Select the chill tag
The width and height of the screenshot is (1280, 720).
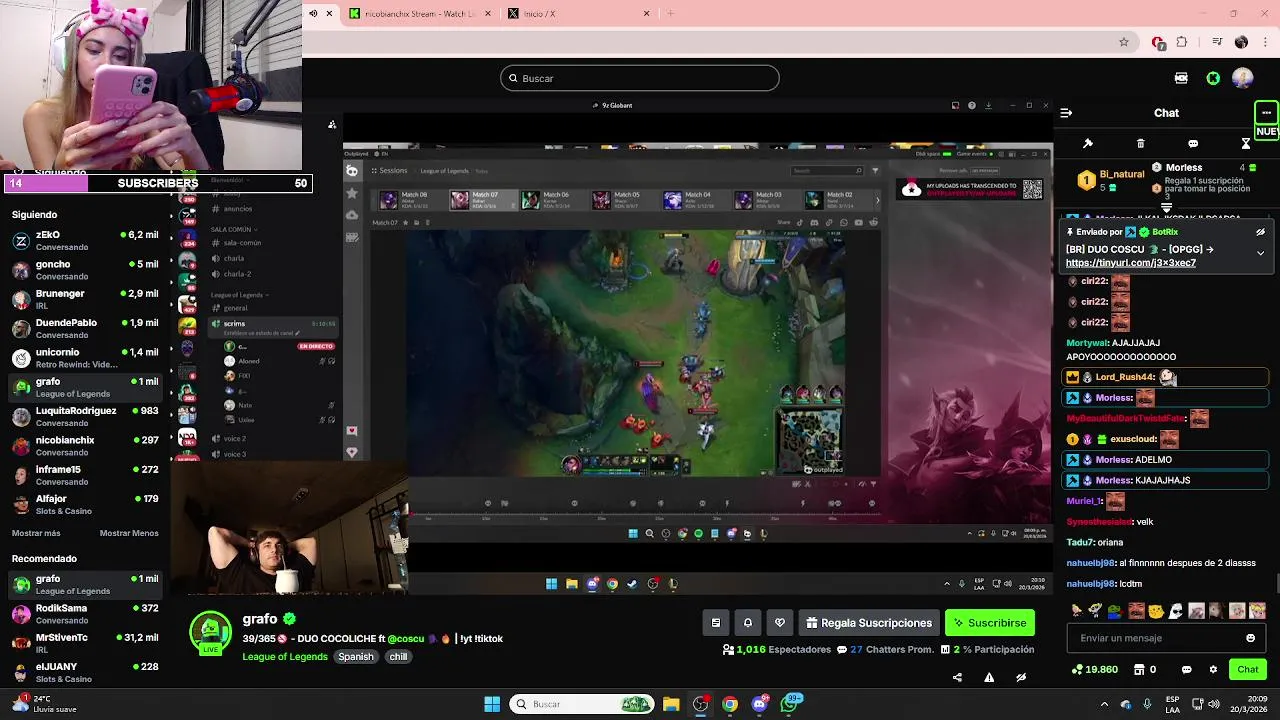point(398,657)
